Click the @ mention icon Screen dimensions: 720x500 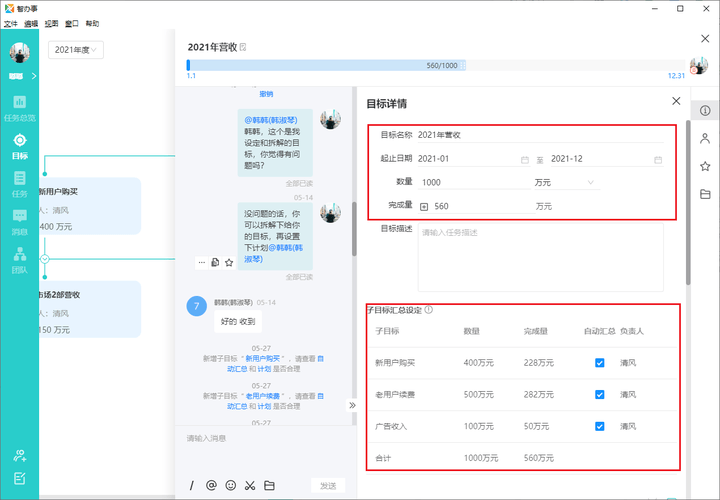[211, 485]
